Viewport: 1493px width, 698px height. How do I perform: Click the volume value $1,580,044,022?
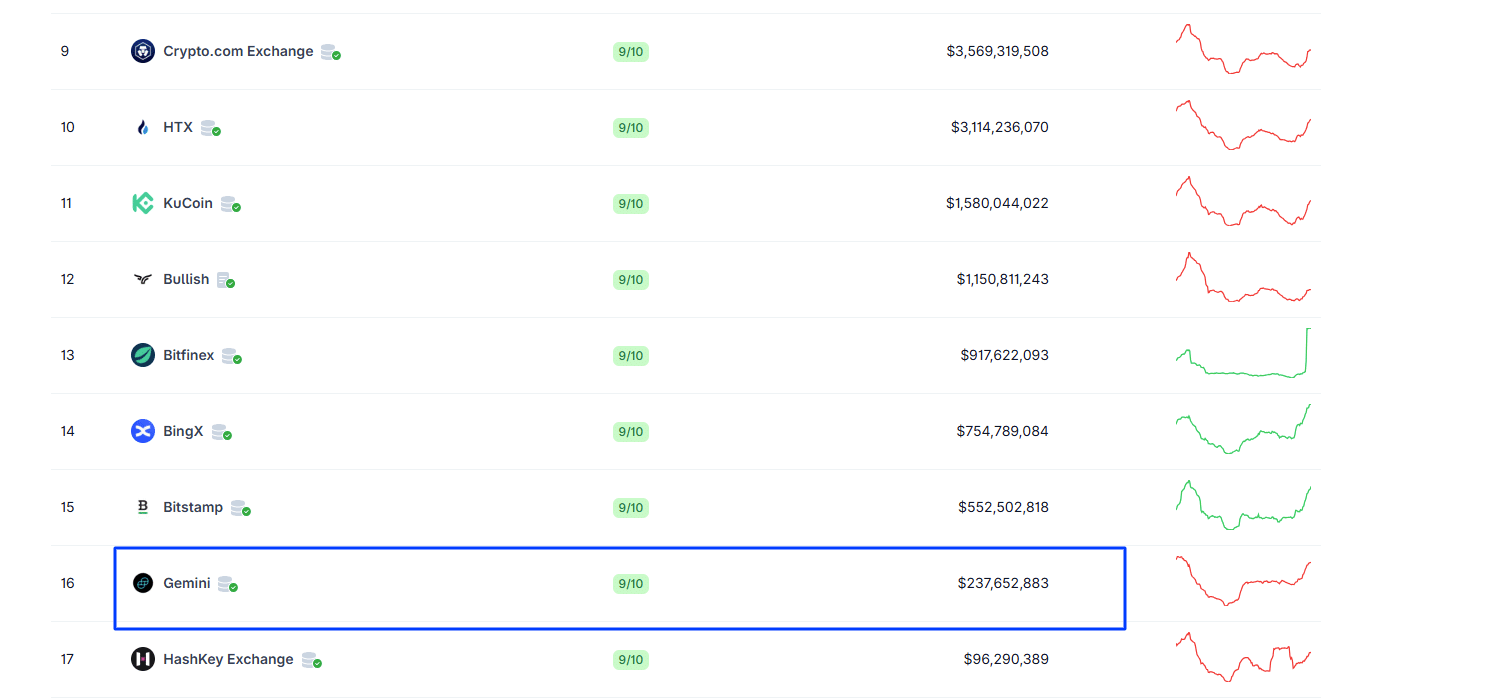(x=997, y=203)
